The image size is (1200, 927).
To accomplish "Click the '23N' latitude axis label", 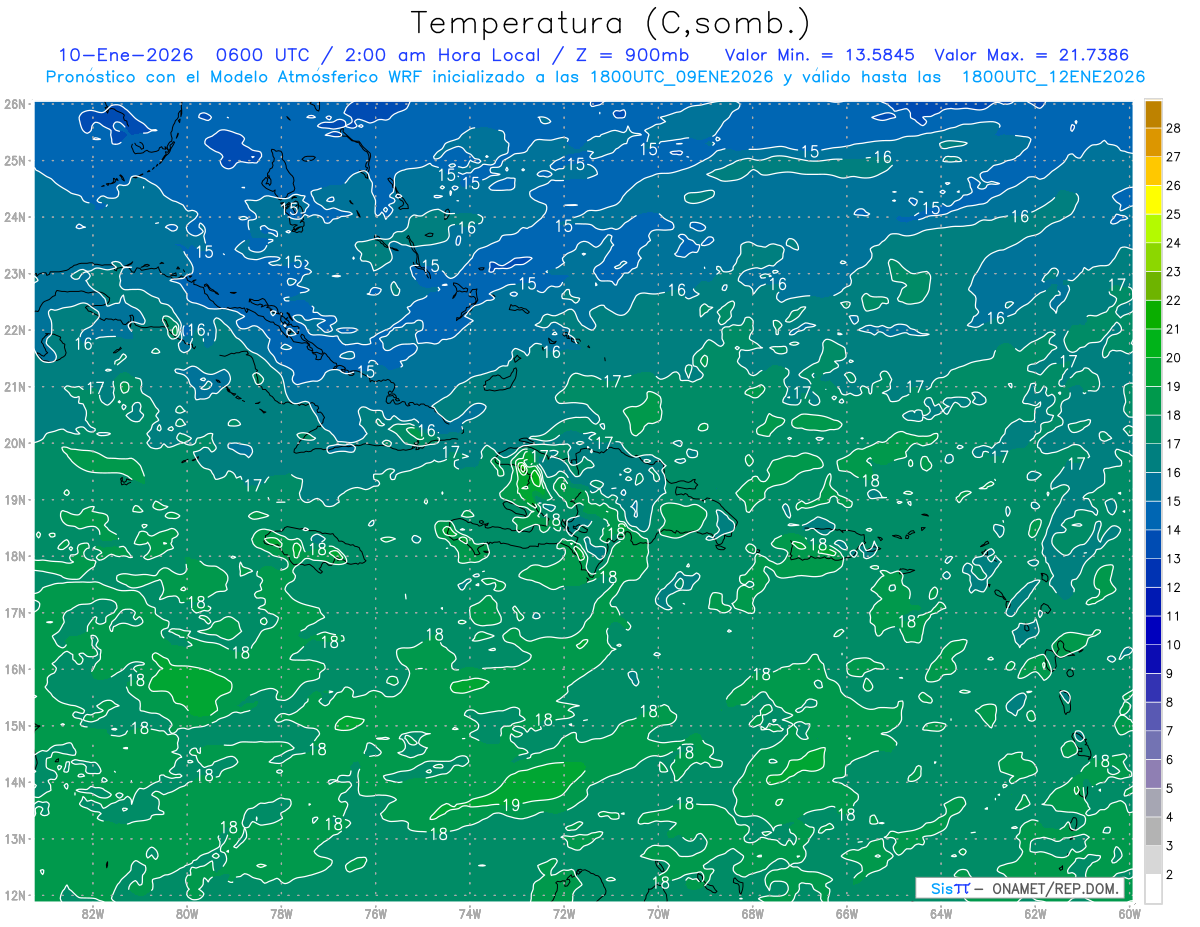I will tap(15, 274).
